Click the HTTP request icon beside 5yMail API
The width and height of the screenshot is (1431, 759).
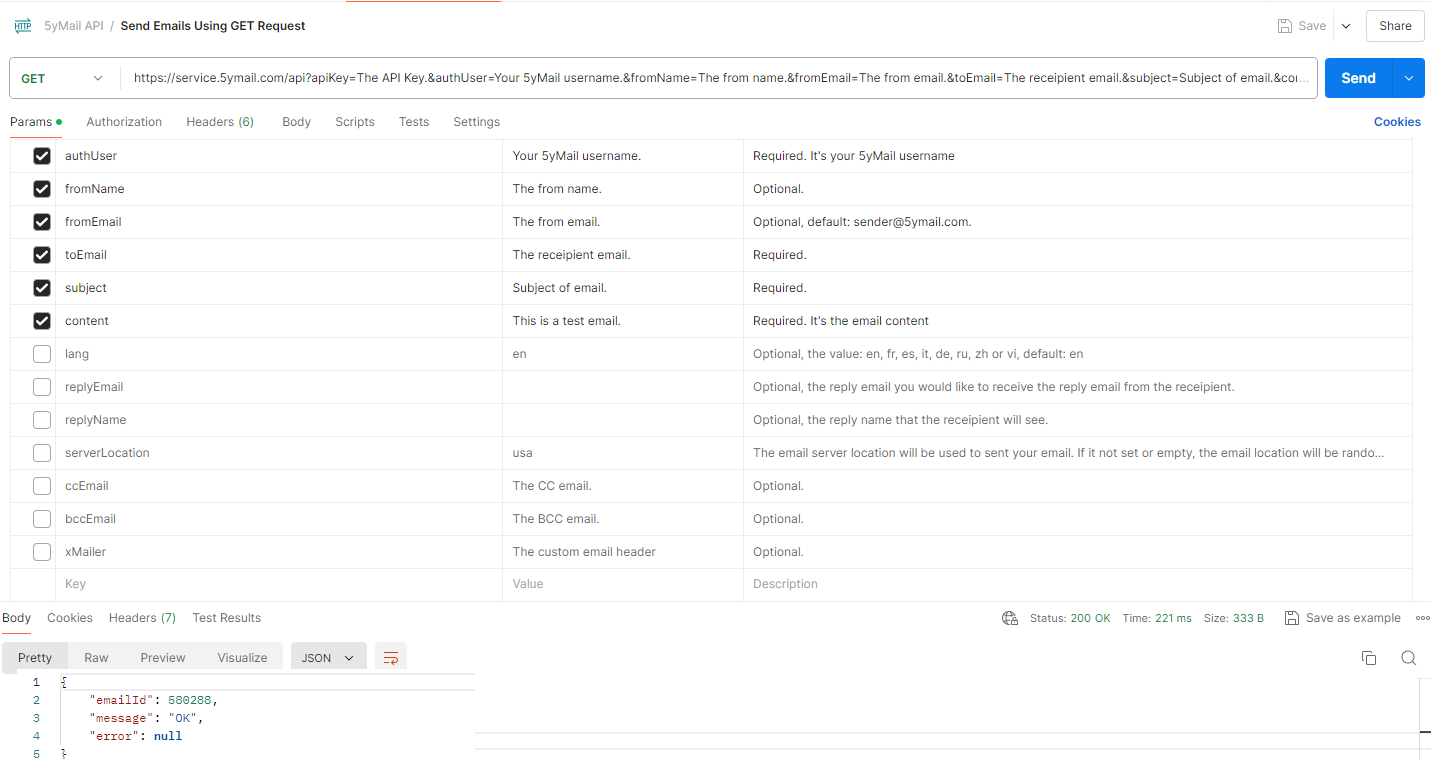click(x=23, y=26)
